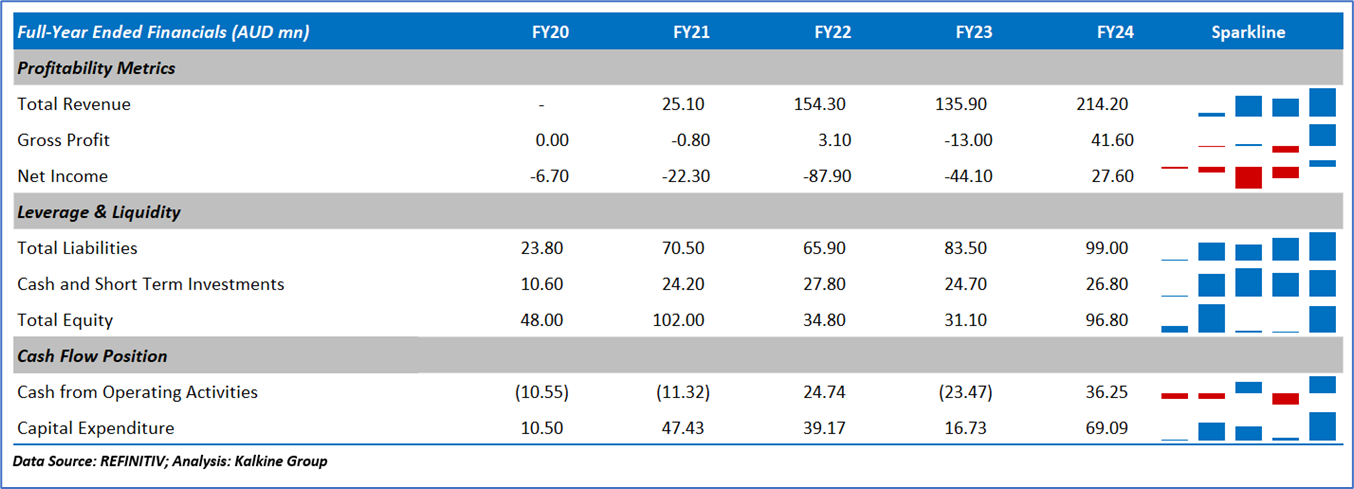This screenshot has width=1354, height=489.
Task: Select the Cash from Operating Activities sparkline
Action: point(1248,392)
